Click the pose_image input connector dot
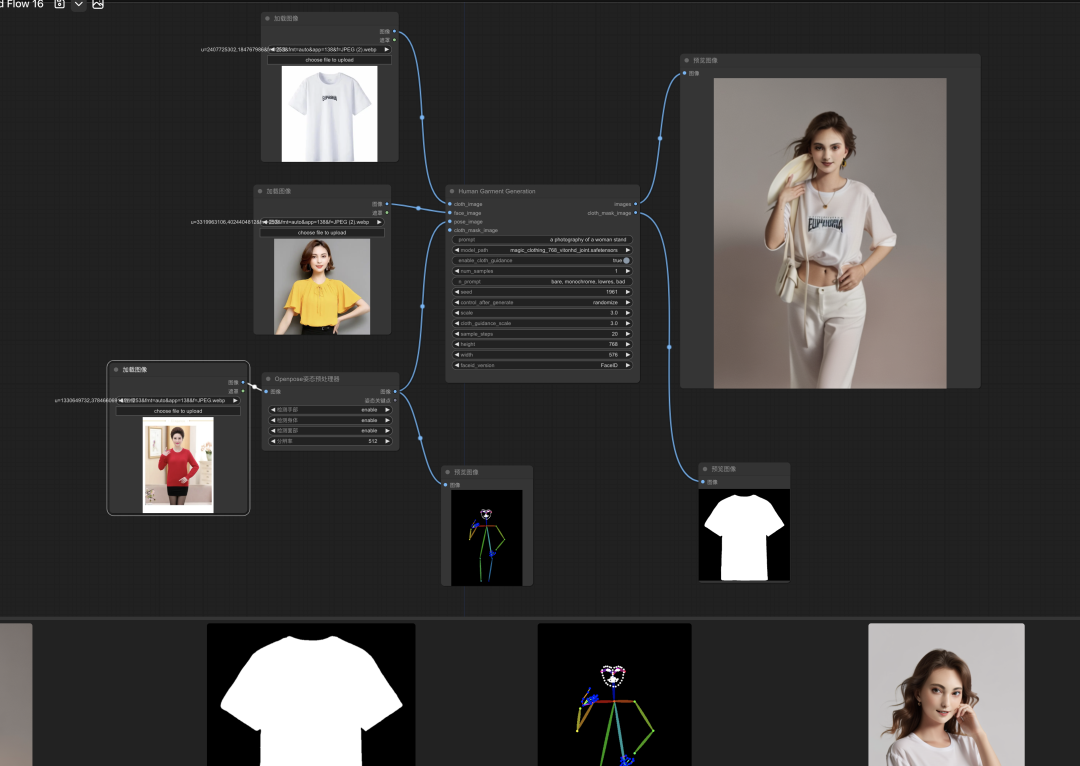This screenshot has width=1080, height=766. (x=450, y=222)
